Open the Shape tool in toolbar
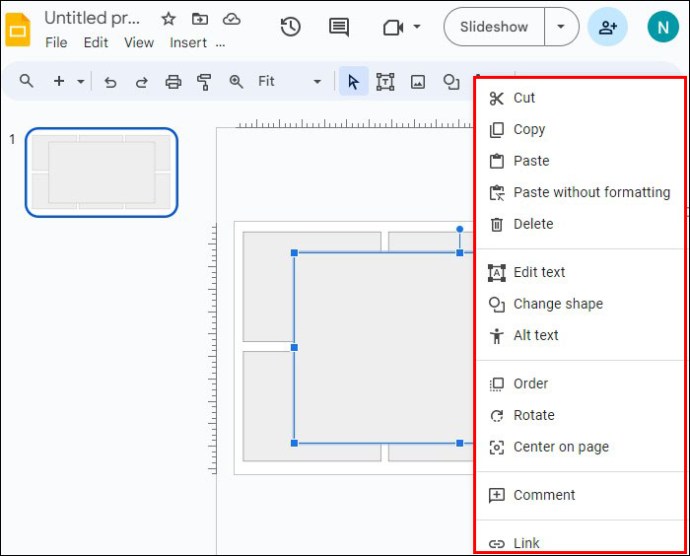The image size is (690, 556). 451,82
